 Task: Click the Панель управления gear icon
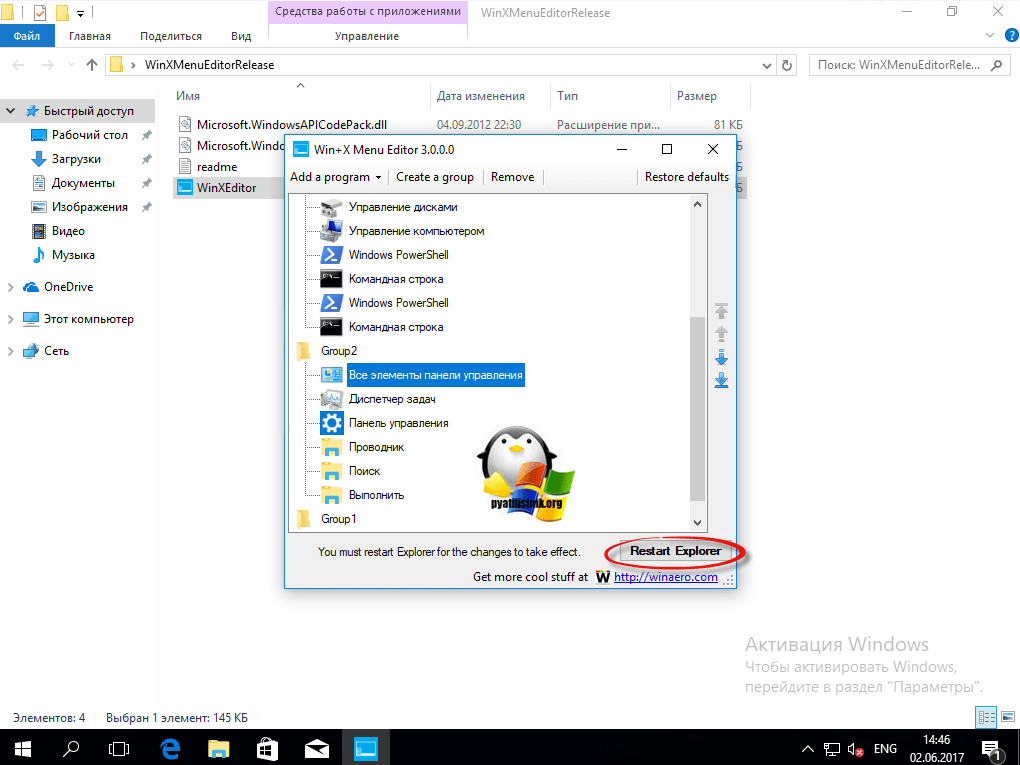pos(332,423)
